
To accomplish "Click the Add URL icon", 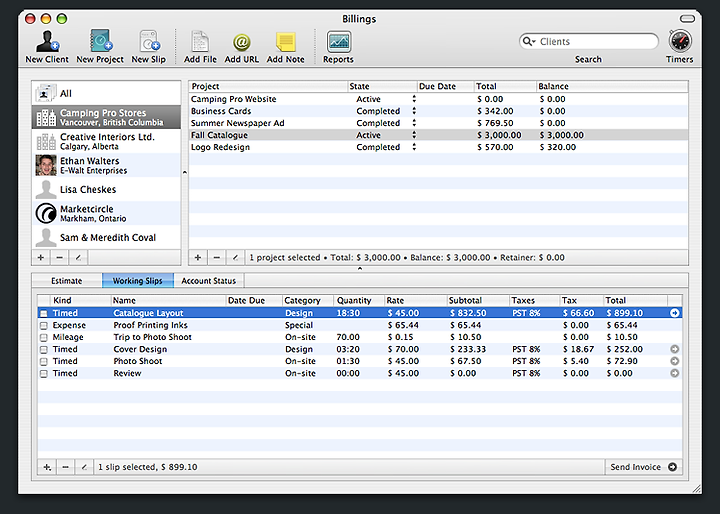I will point(242,42).
